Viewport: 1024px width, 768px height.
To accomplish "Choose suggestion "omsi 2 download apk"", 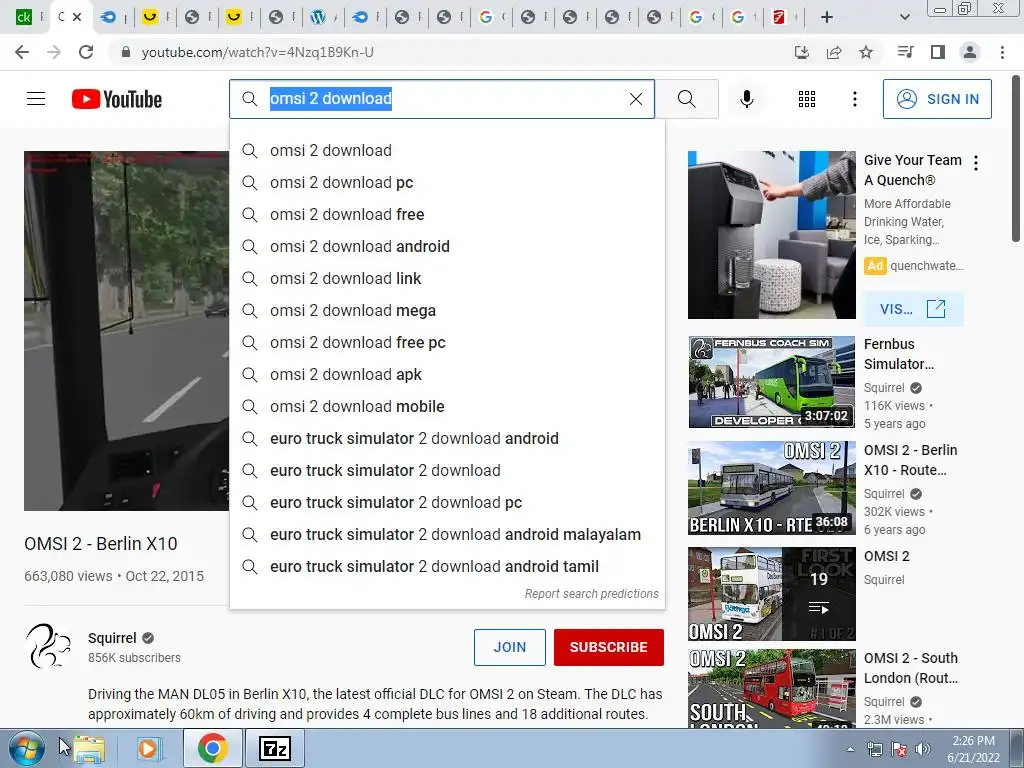I will pyautogui.click(x=447, y=374).
